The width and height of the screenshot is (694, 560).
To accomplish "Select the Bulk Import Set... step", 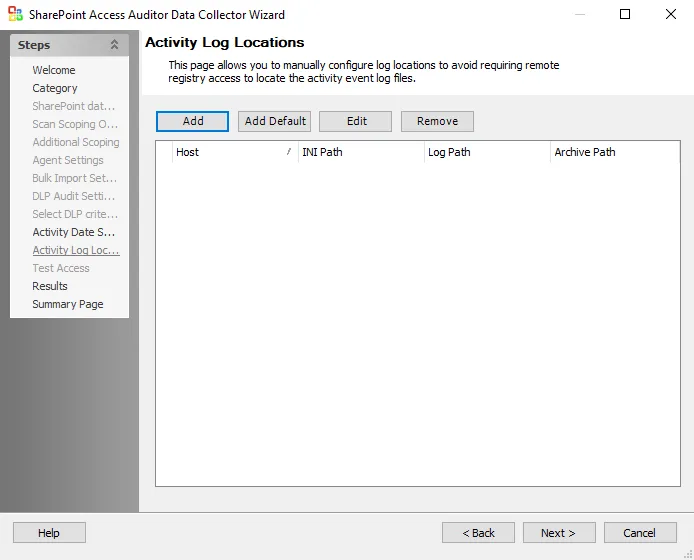I will (74, 178).
